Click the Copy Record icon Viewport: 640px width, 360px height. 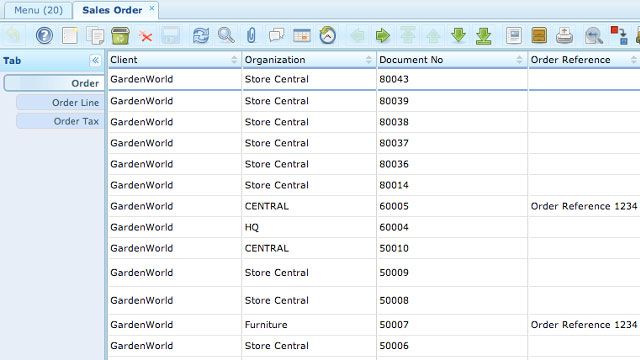95,36
